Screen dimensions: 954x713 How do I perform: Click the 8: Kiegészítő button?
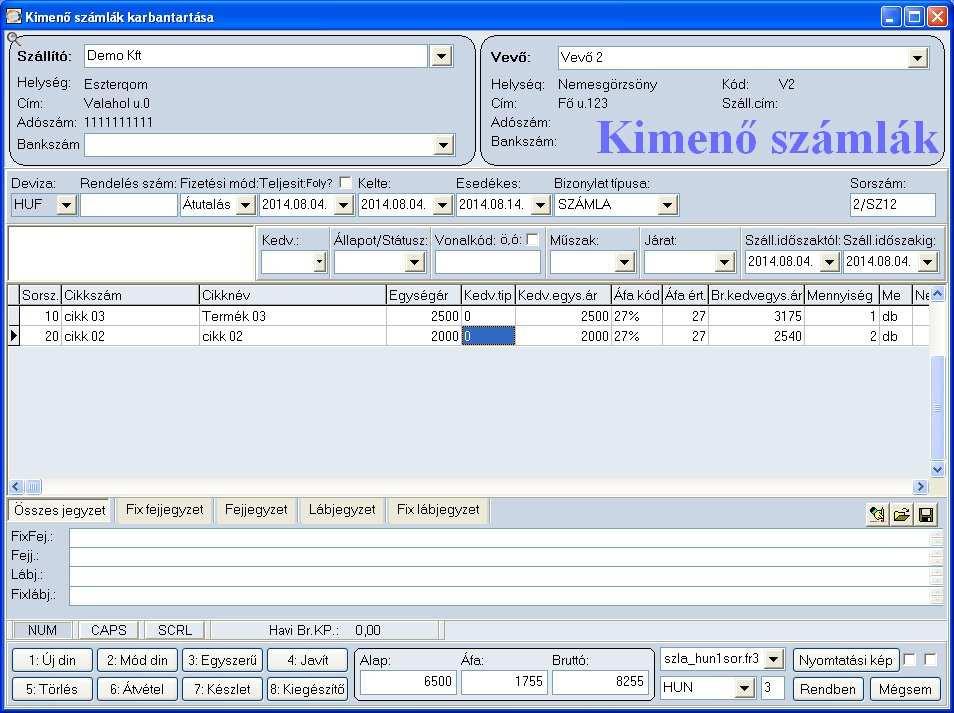click(307, 689)
